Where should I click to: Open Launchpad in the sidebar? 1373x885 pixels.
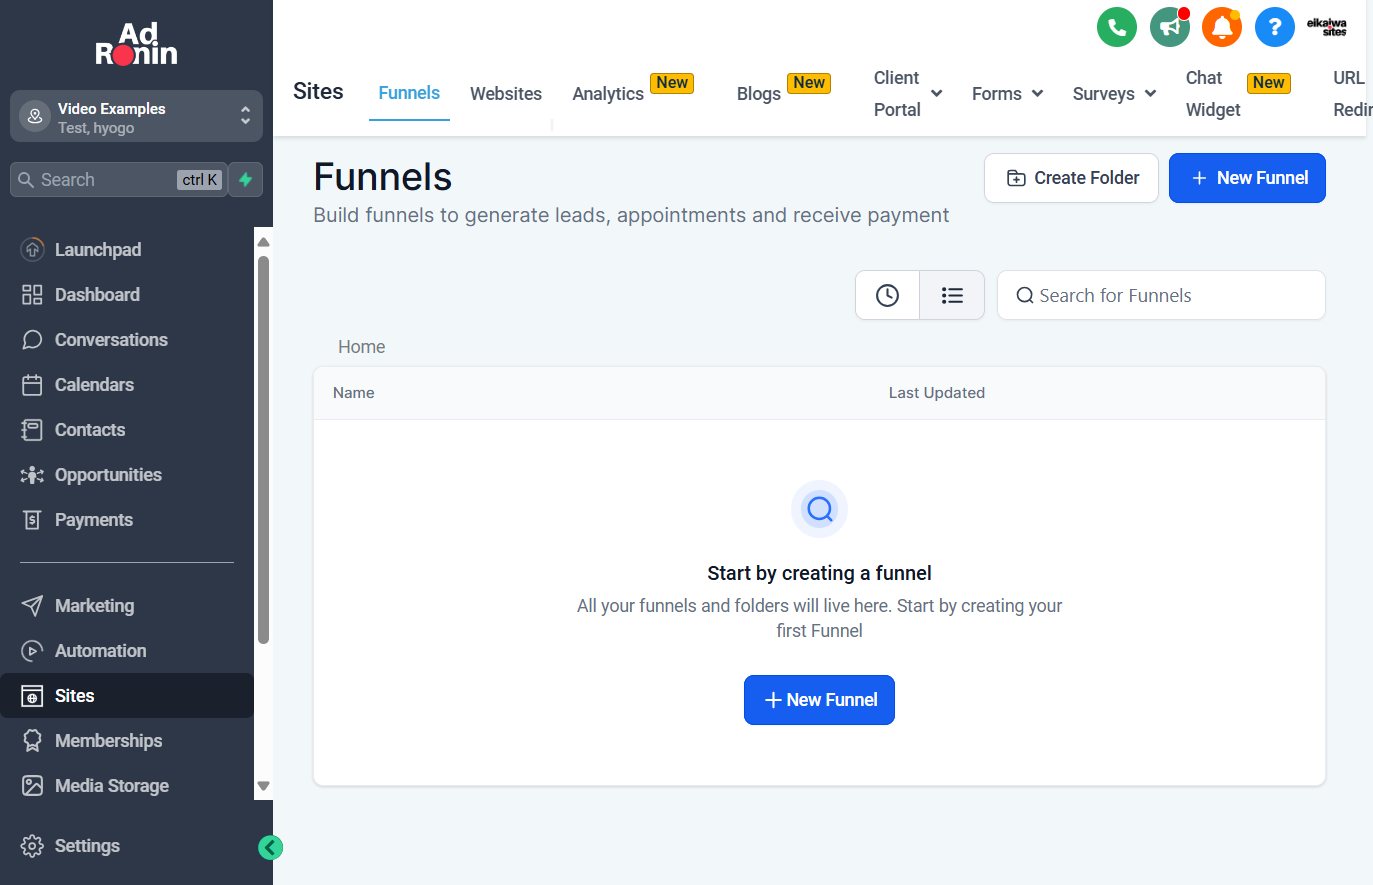pos(127,250)
